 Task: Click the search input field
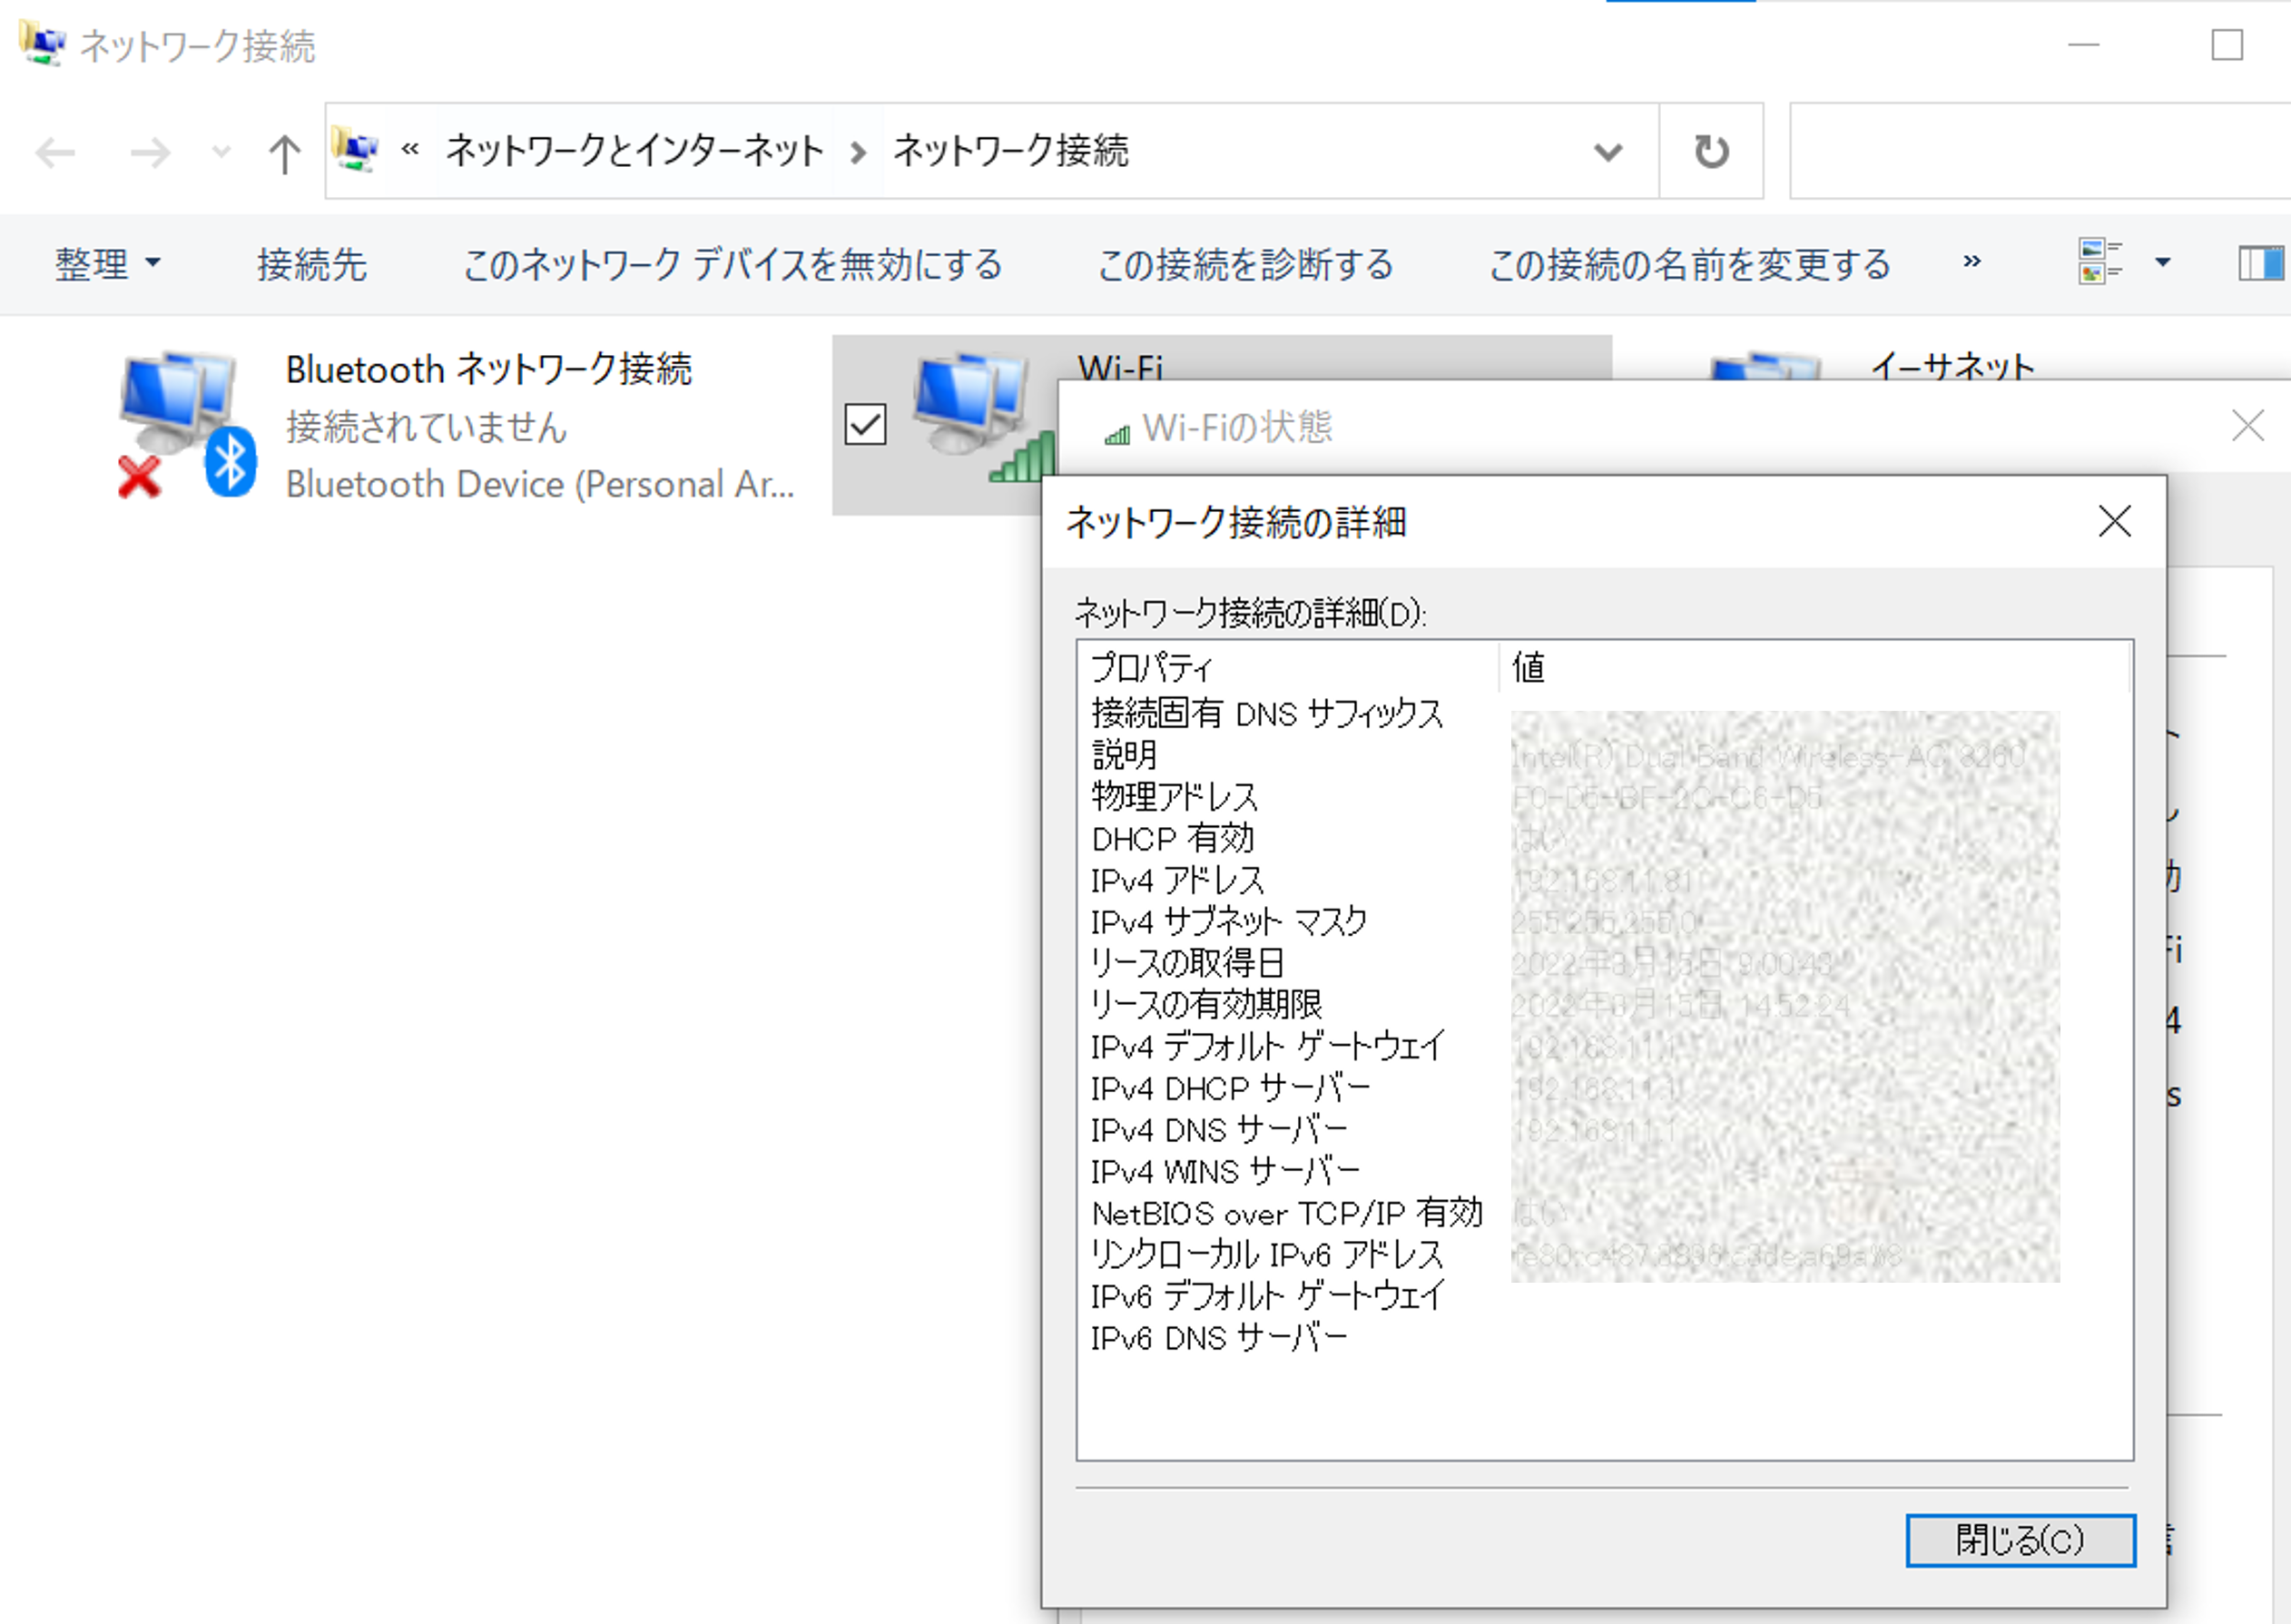click(2040, 152)
